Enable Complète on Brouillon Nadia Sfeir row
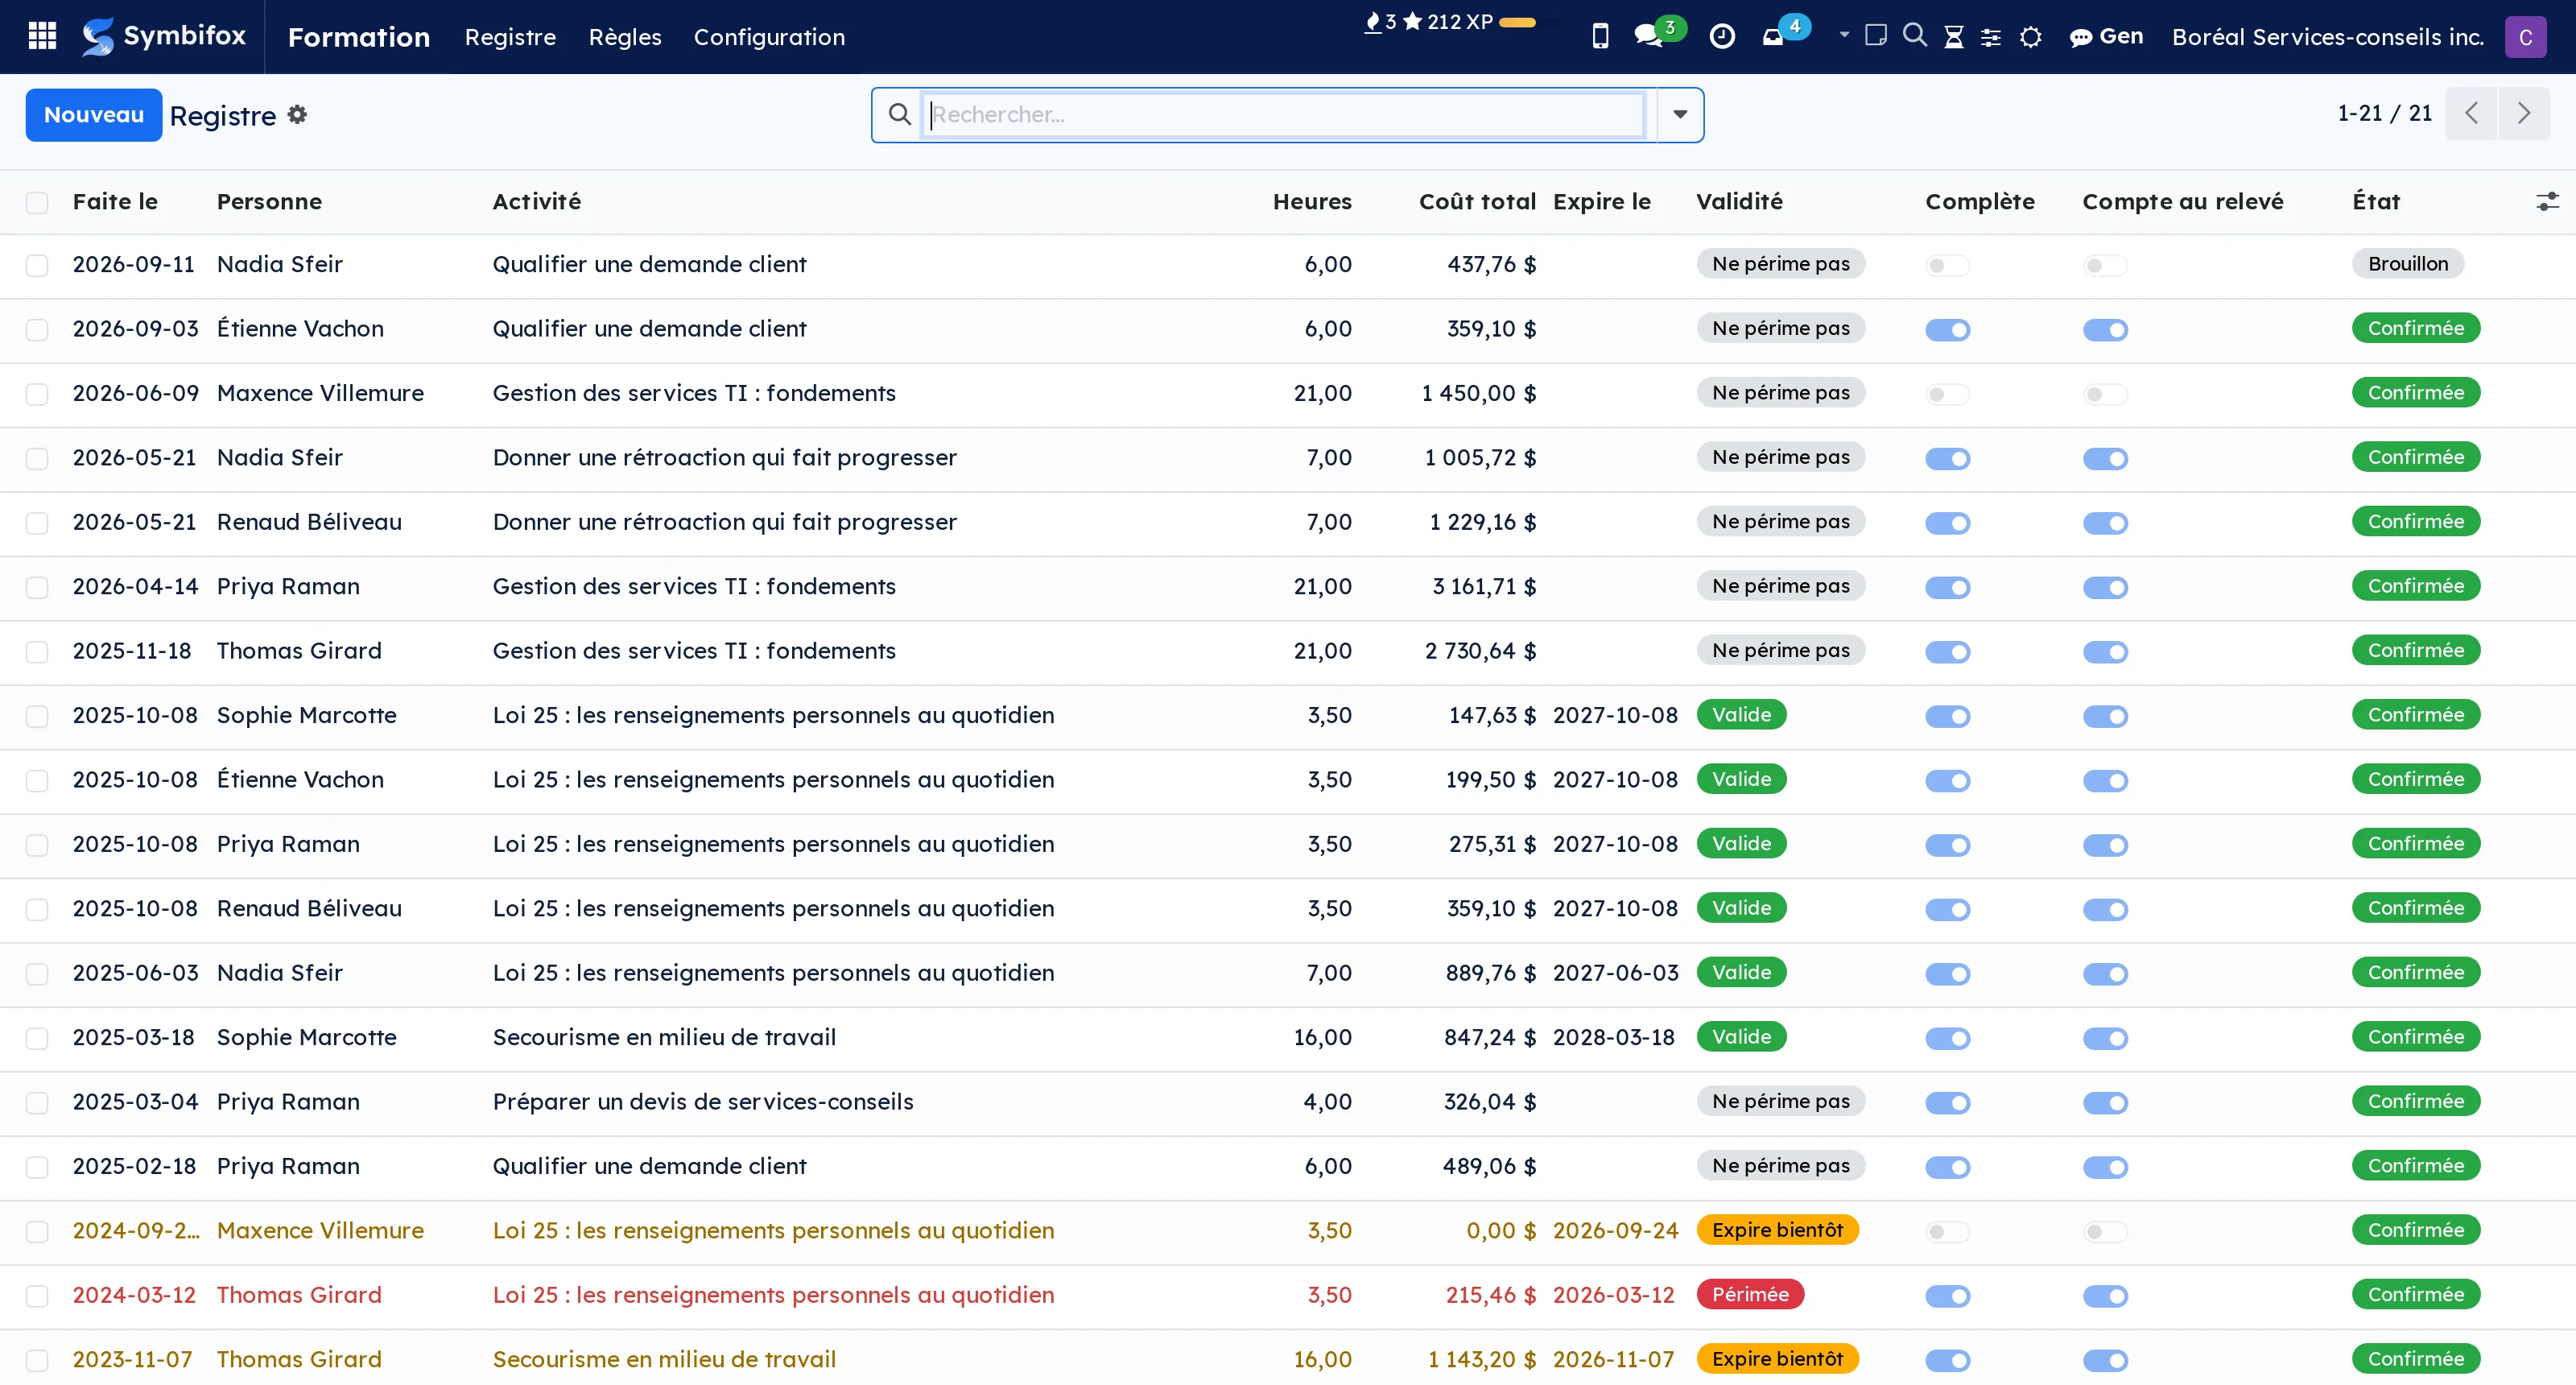This screenshot has width=2576, height=1385. click(x=1947, y=265)
